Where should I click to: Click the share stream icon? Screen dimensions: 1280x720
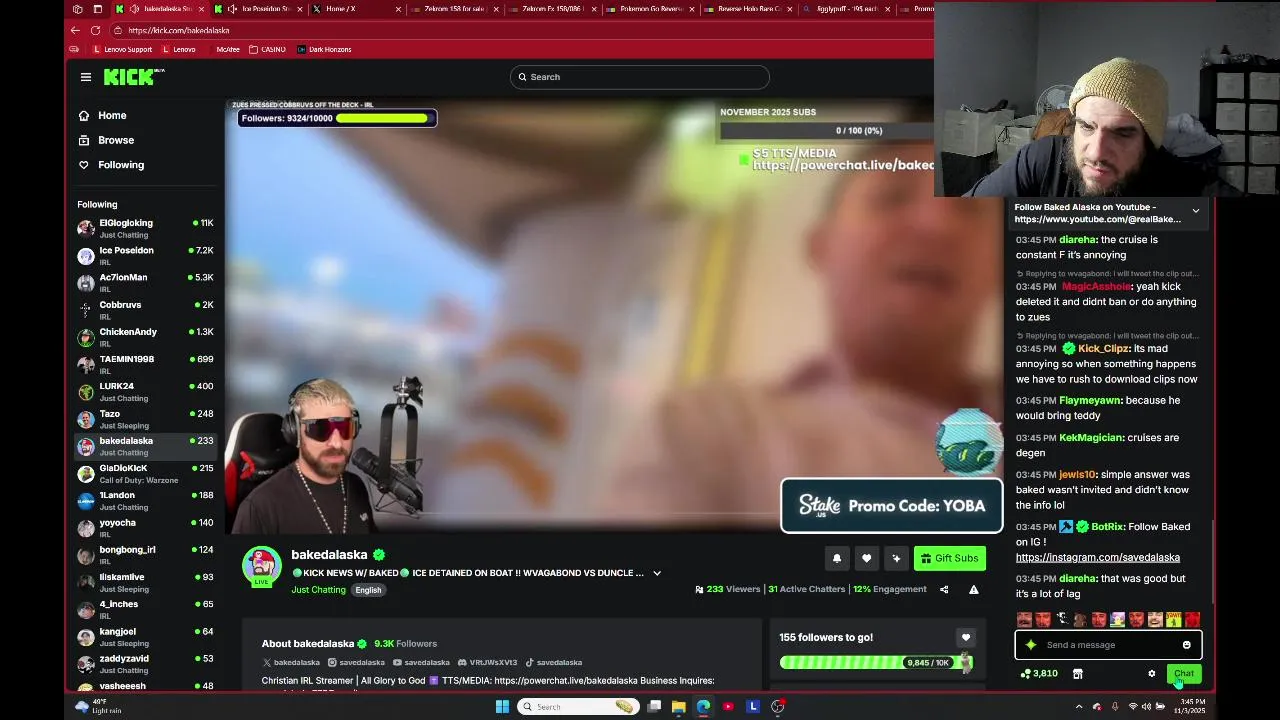944,589
